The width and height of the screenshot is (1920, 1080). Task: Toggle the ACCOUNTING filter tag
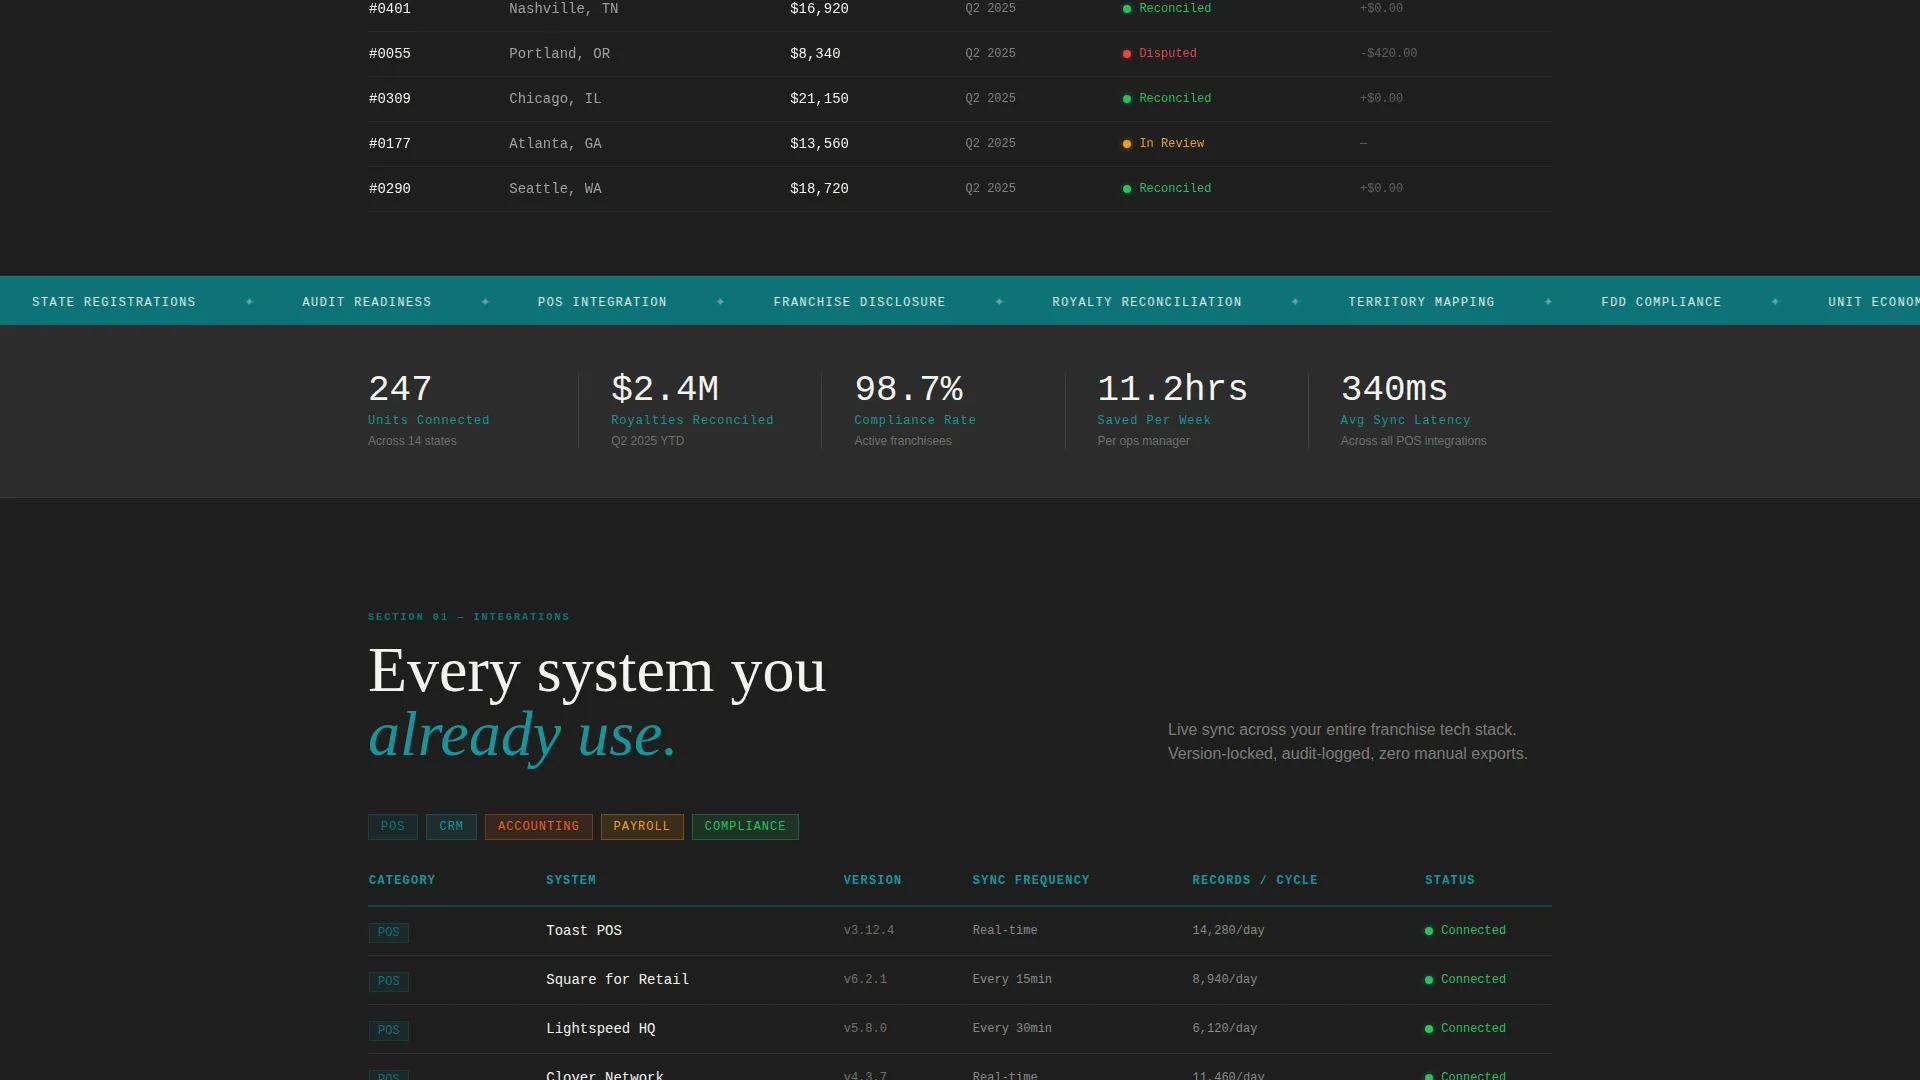538,827
